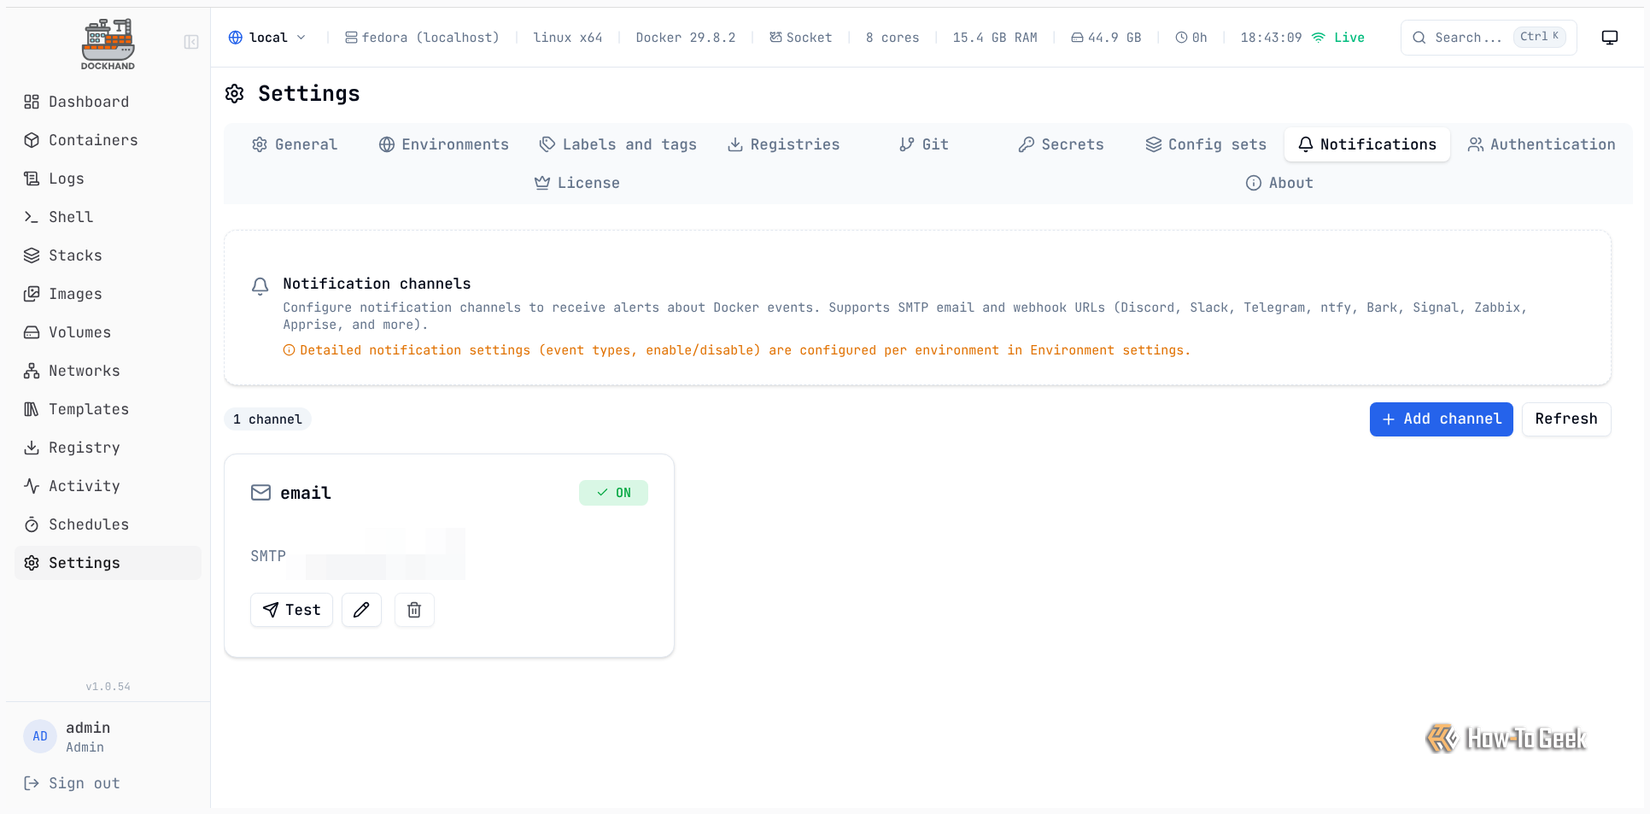The width and height of the screenshot is (1650, 814).
Task: Open the Authentication tab
Action: click(x=1541, y=145)
